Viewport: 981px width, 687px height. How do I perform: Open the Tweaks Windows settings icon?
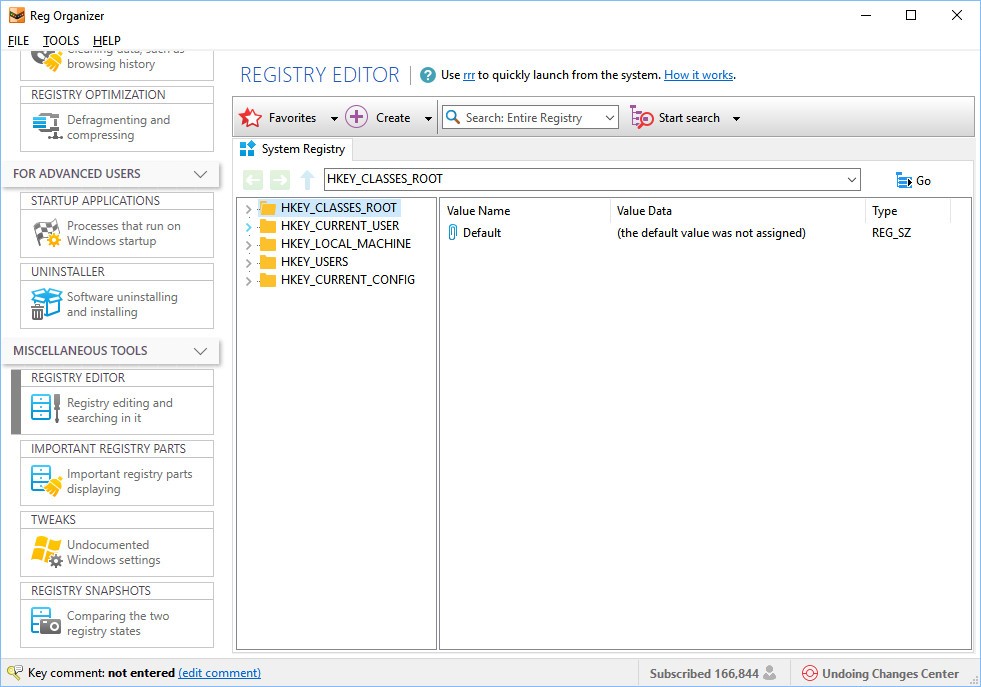pos(46,552)
